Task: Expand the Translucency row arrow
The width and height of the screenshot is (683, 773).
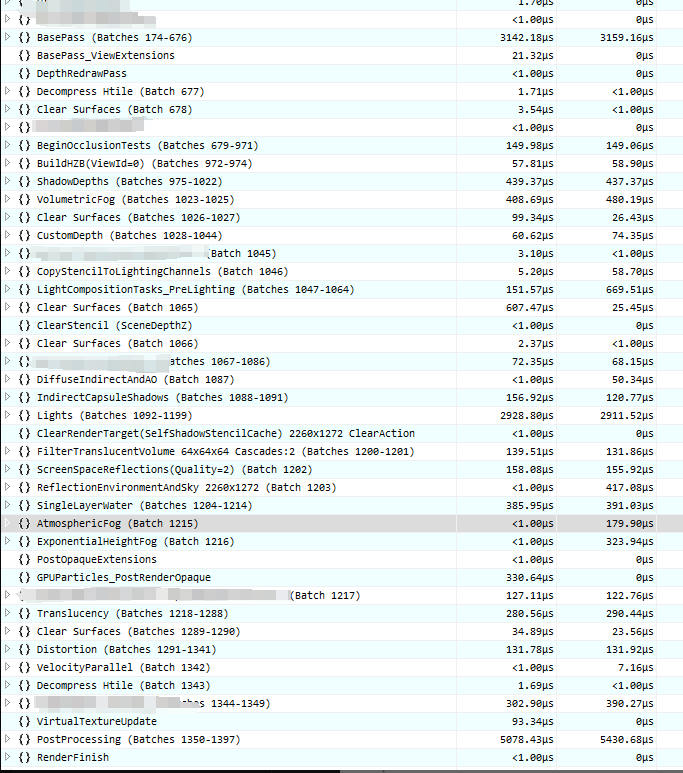Action: pos(7,613)
